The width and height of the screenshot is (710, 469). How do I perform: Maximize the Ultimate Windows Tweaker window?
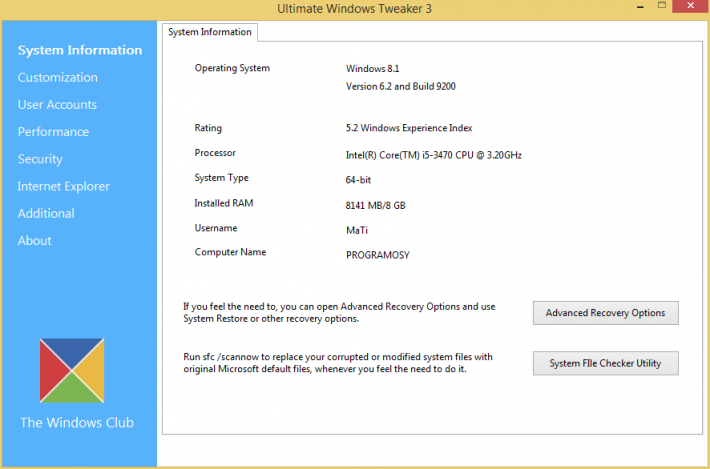(x=662, y=5)
